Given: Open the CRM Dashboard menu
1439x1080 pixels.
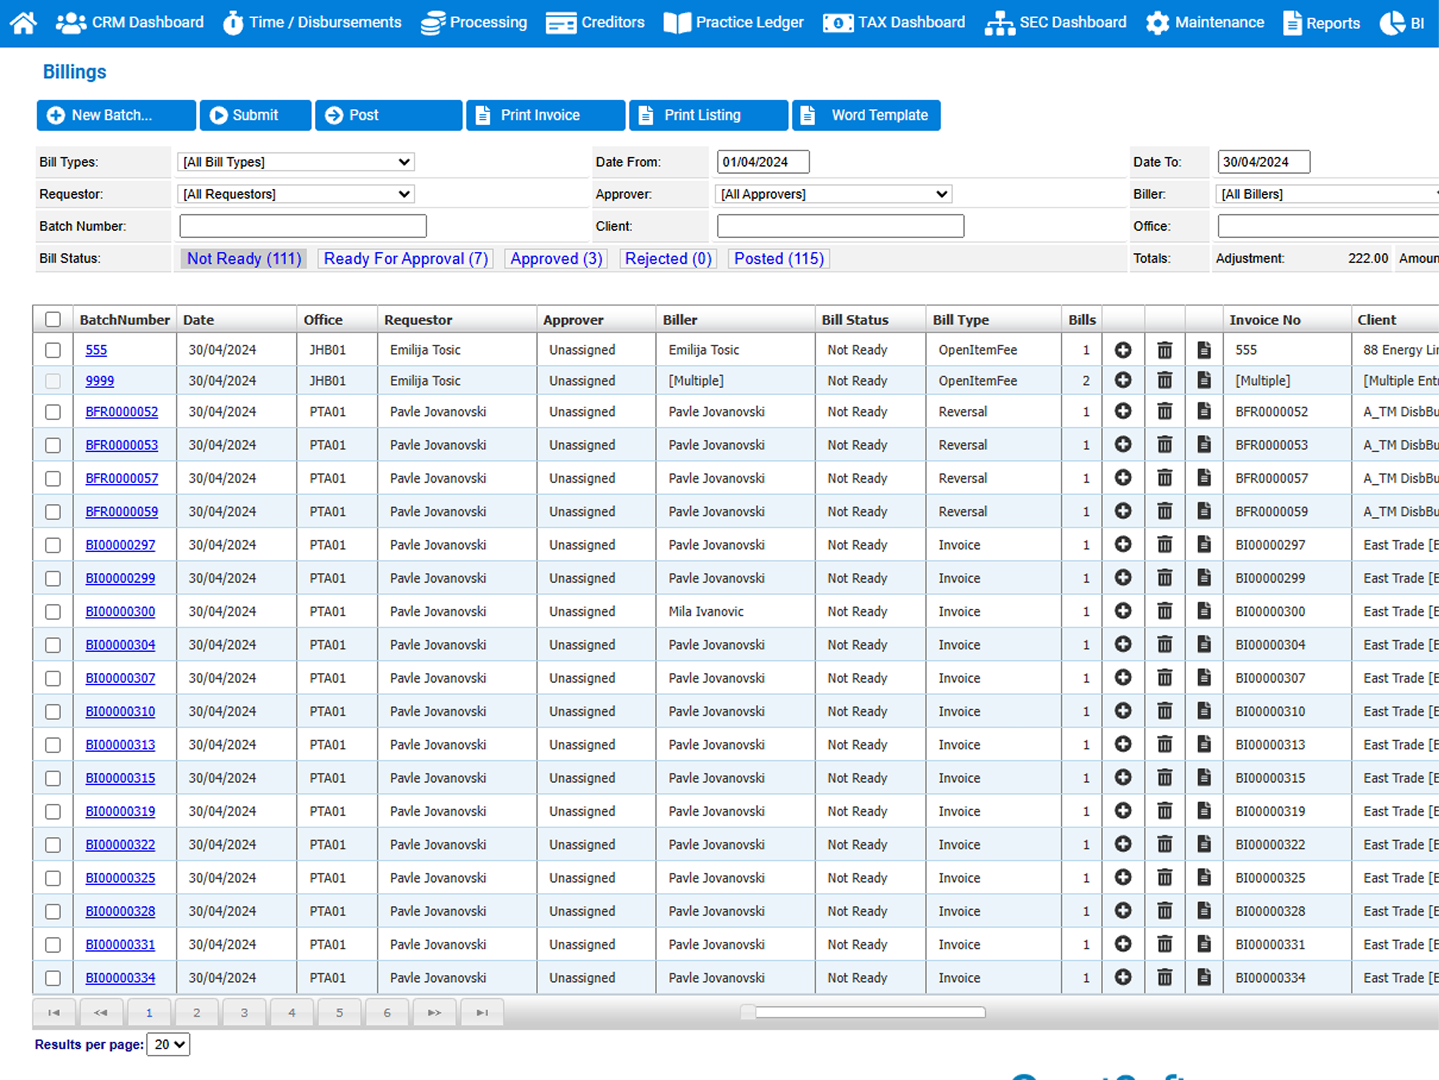Looking at the screenshot, I should pyautogui.click(x=130, y=22).
